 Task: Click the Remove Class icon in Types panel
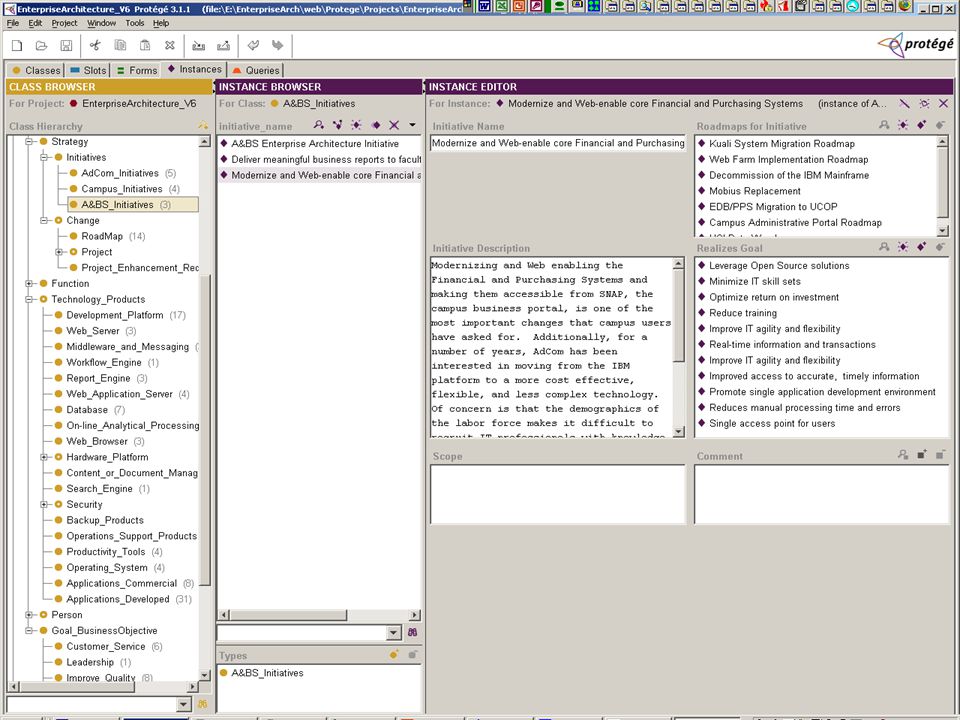(x=413, y=654)
